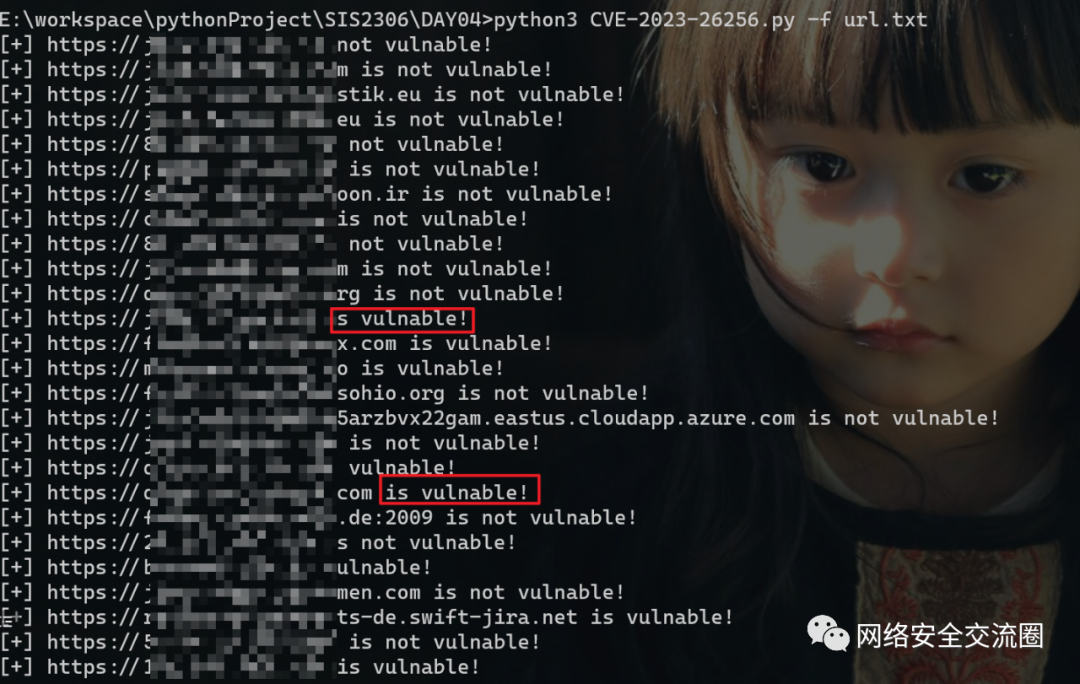The width and height of the screenshot is (1080, 684).
Task: Click the "x.com is vulnable!" result
Action: (x=444, y=344)
